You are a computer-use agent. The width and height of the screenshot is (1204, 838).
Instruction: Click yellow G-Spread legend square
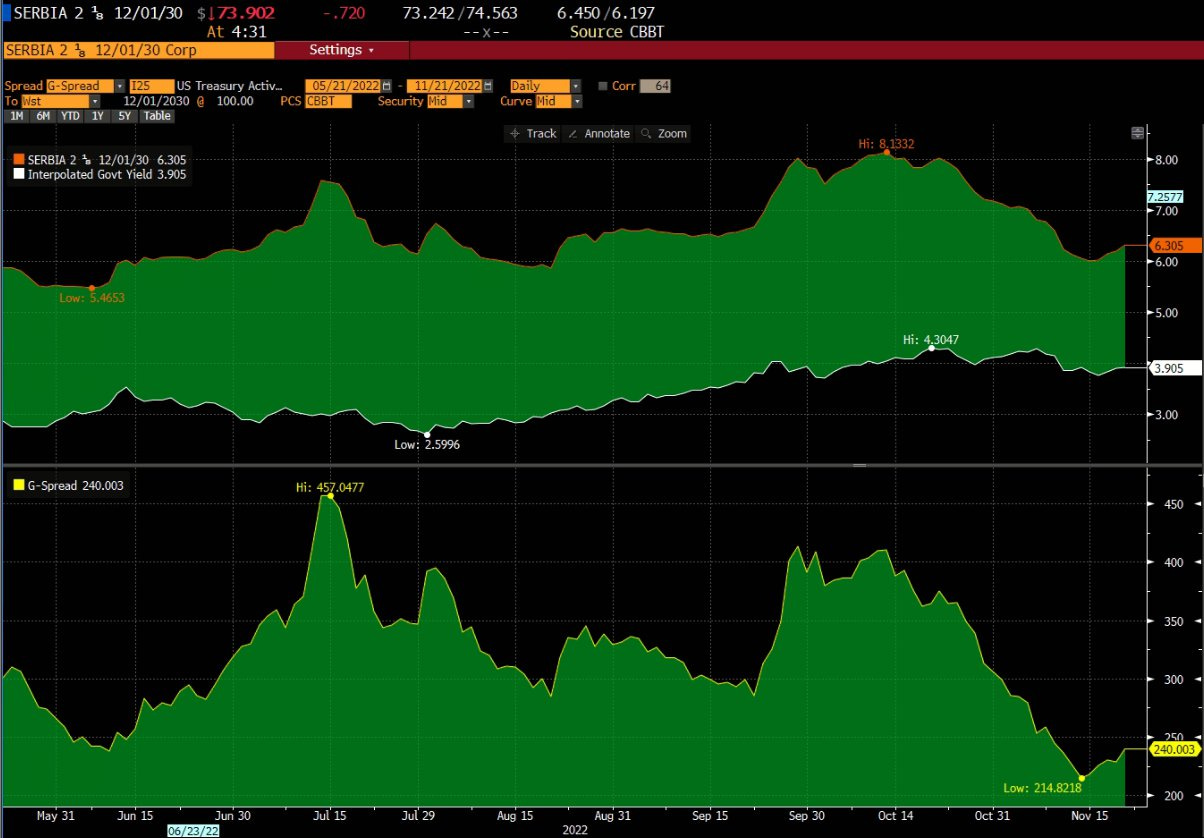tap(18, 486)
